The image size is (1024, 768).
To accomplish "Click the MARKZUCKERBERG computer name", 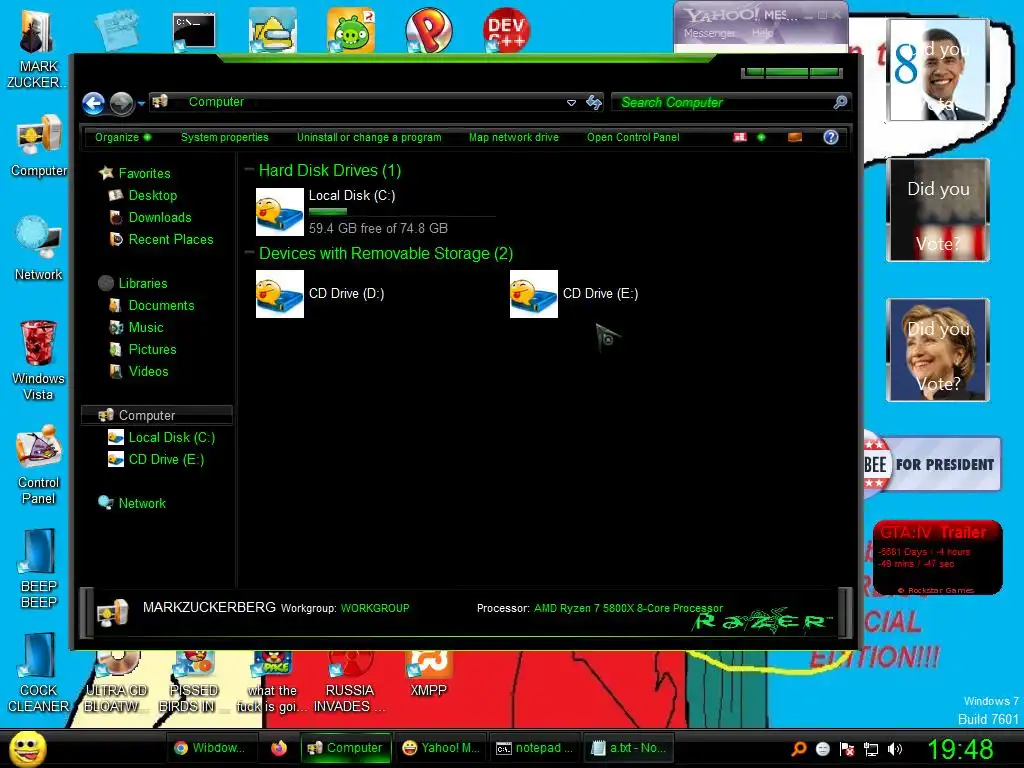I will point(209,607).
